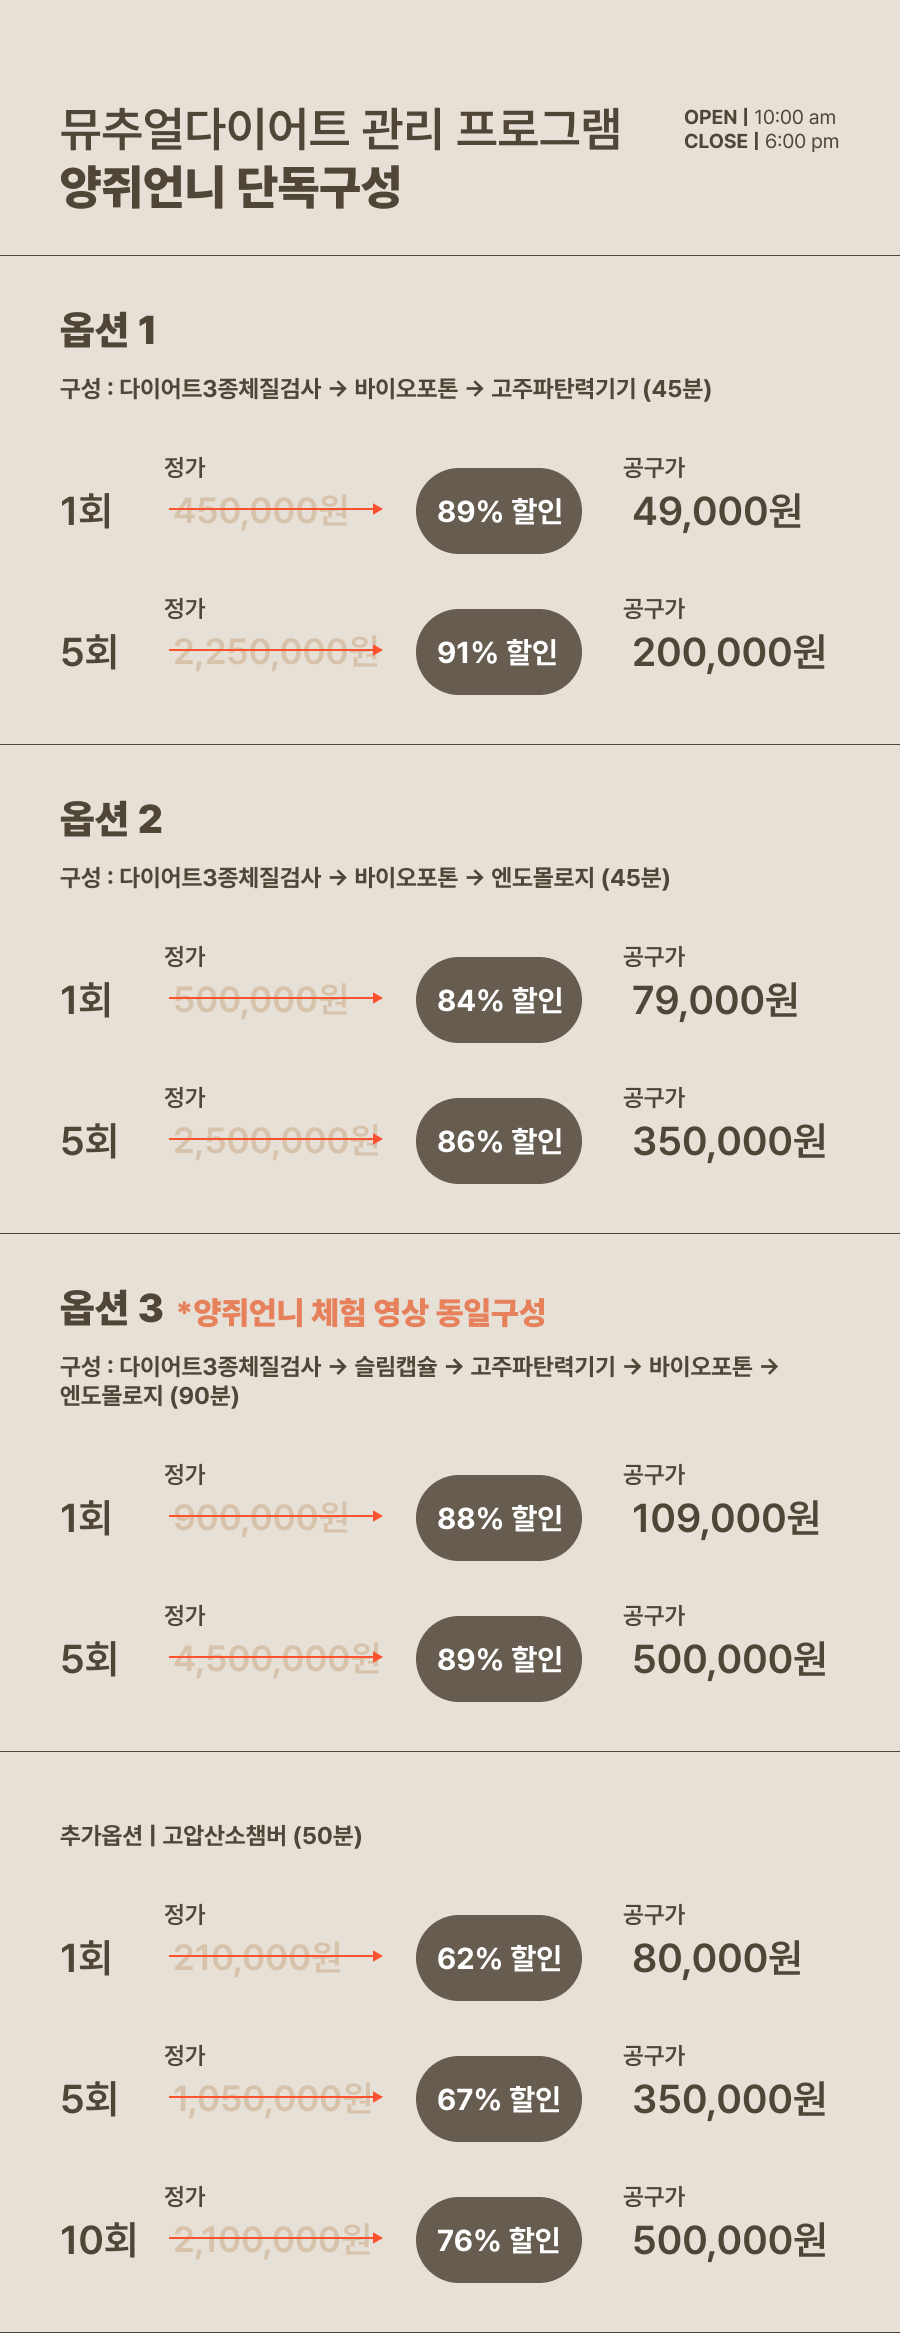This screenshot has width=900, height=2333.
Task: Click the 76% 할인 badge
Action: point(498,2240)
